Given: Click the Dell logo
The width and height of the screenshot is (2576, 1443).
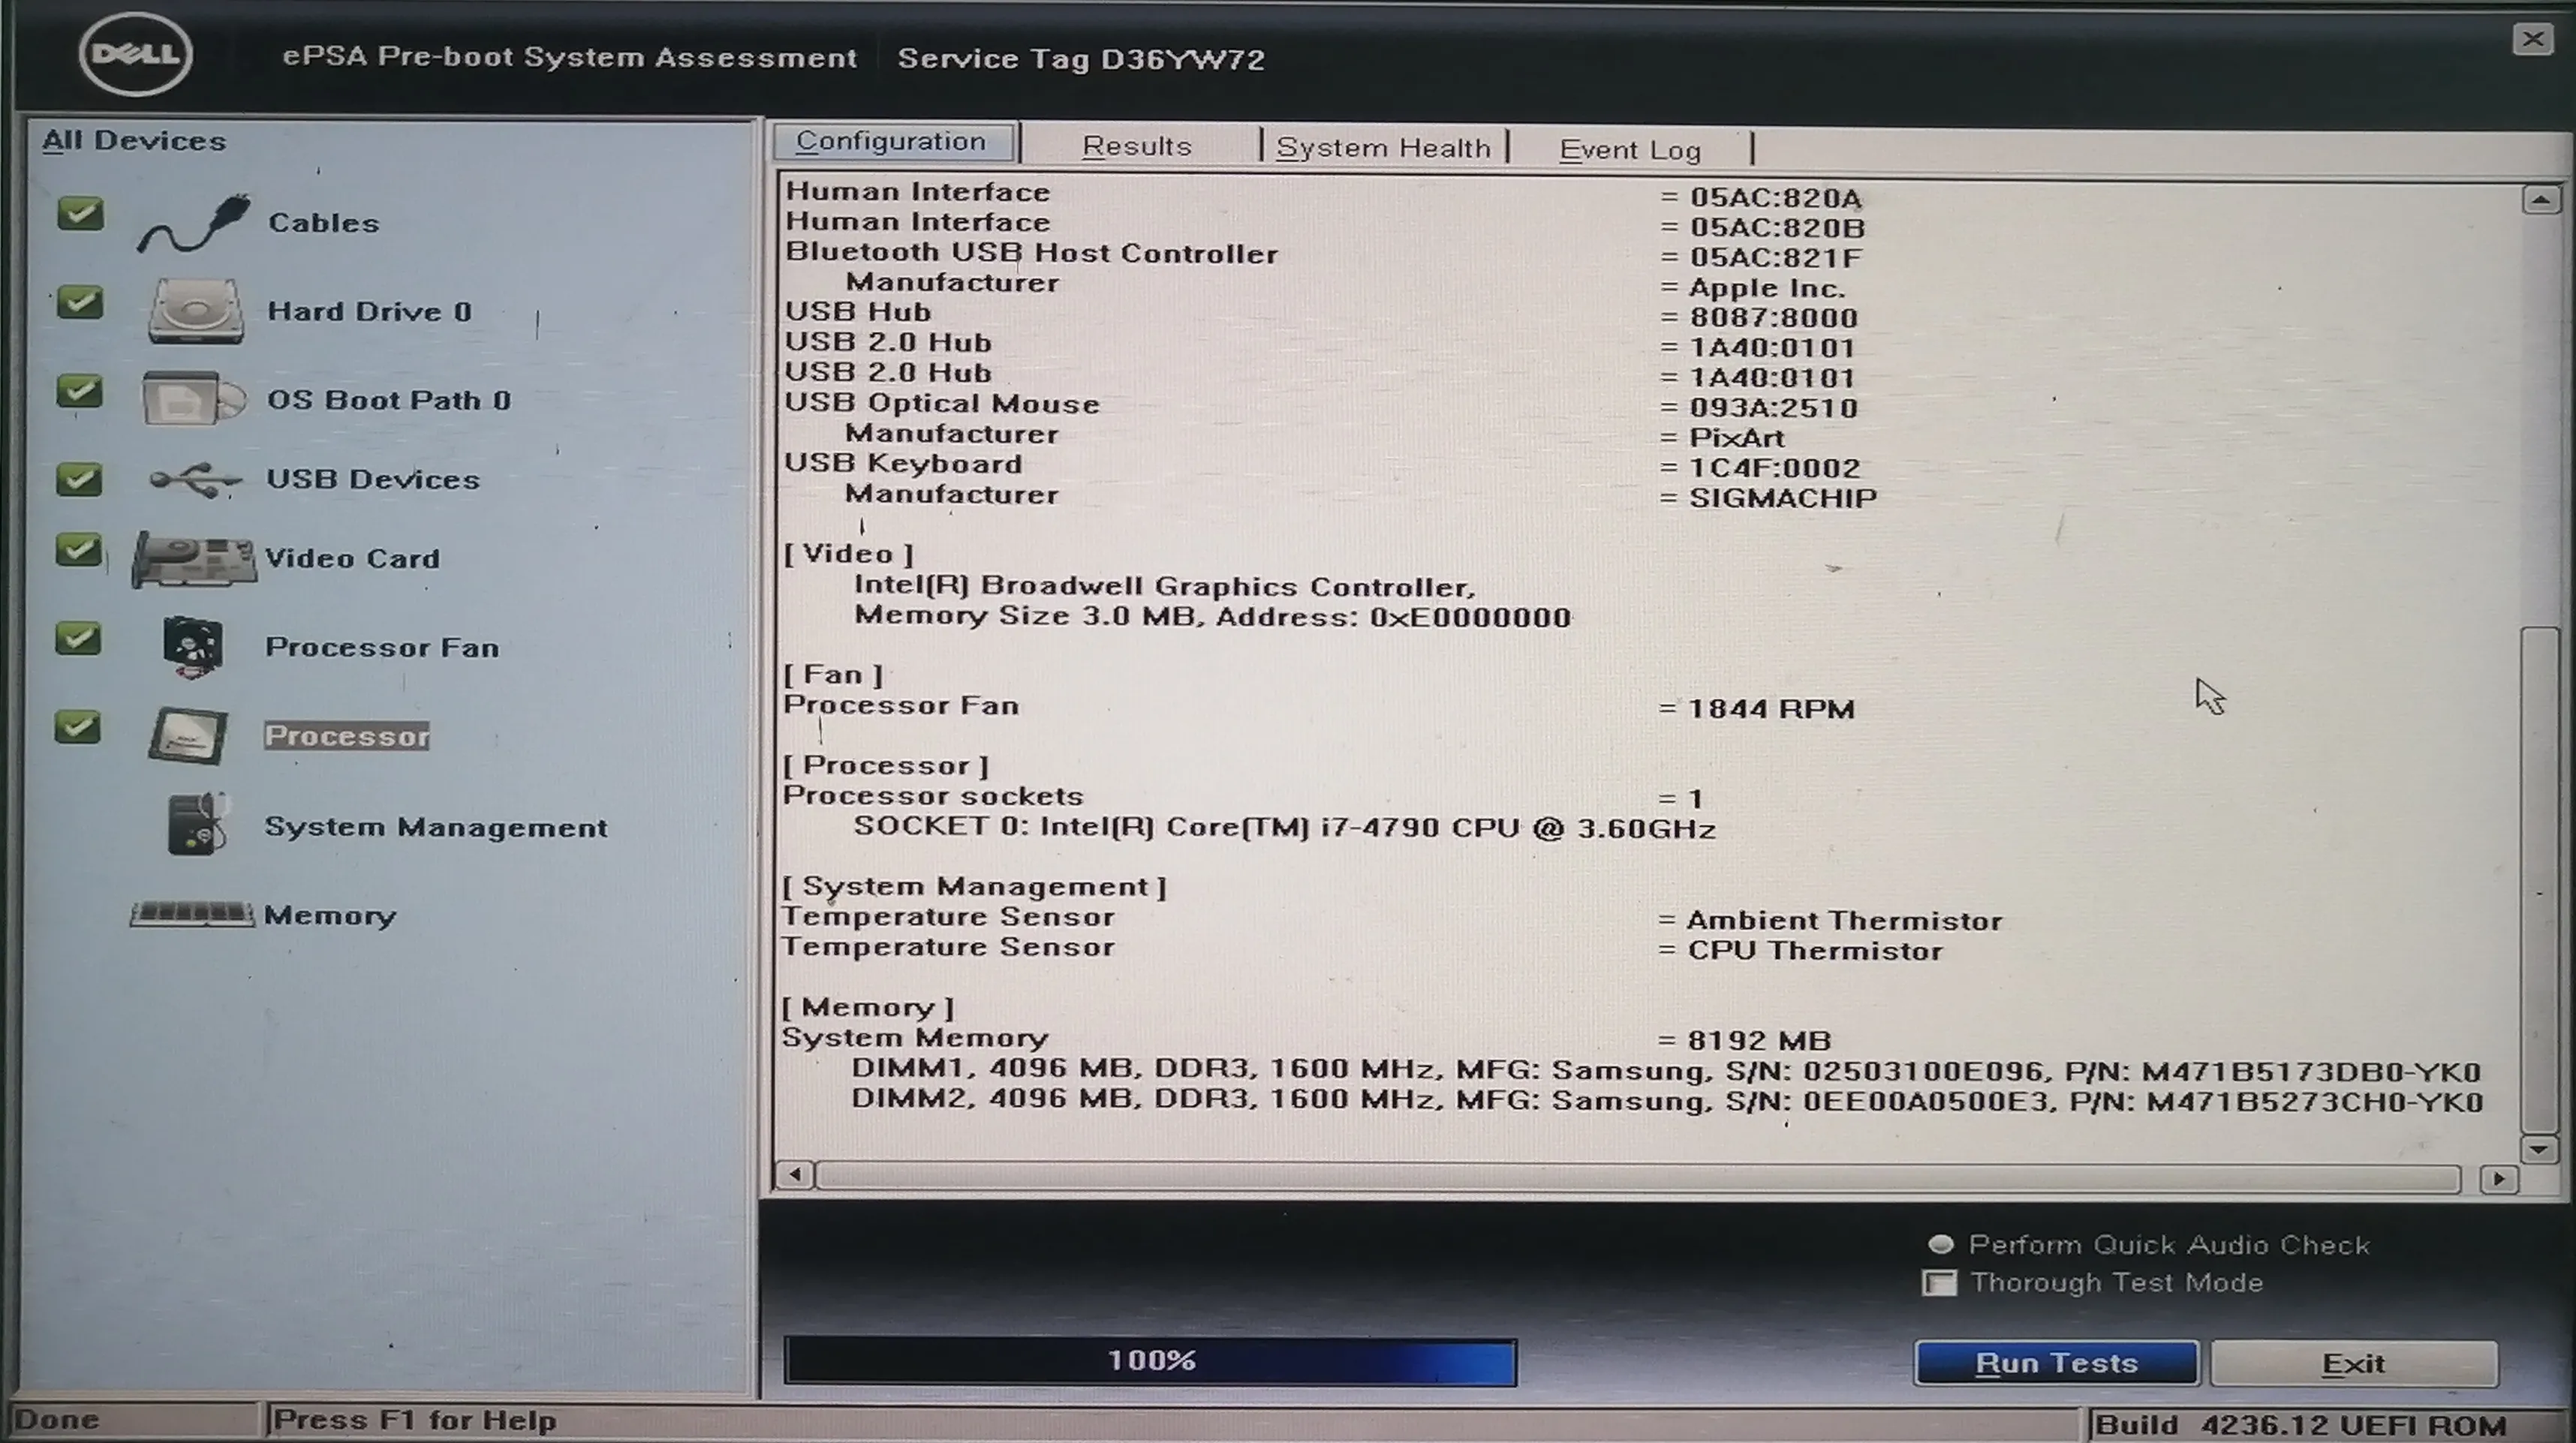Looking at the screenshot, I should [x=135, y=53].
